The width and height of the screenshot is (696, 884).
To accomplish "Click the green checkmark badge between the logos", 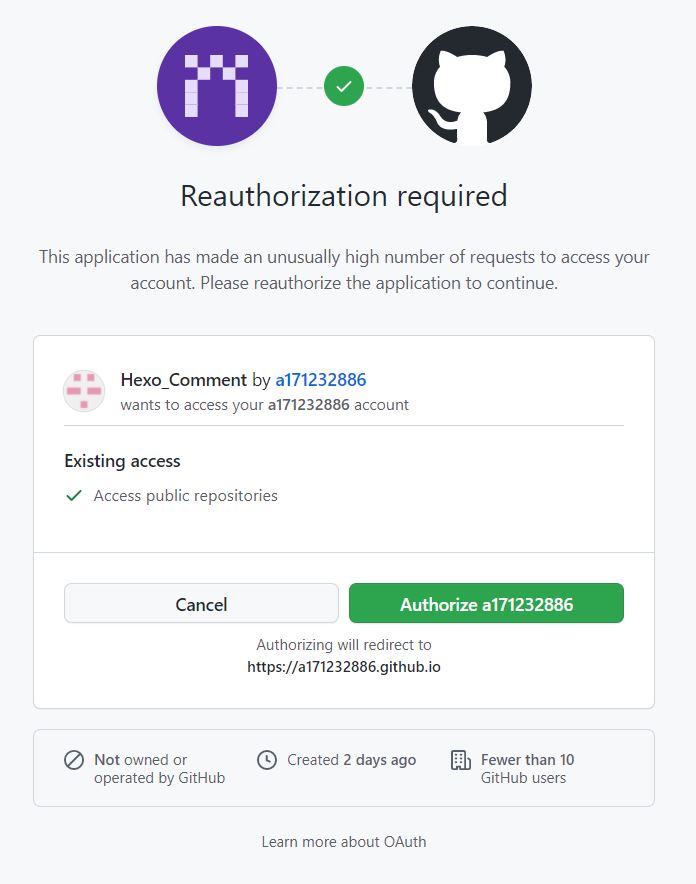I will tap(344, 86).
